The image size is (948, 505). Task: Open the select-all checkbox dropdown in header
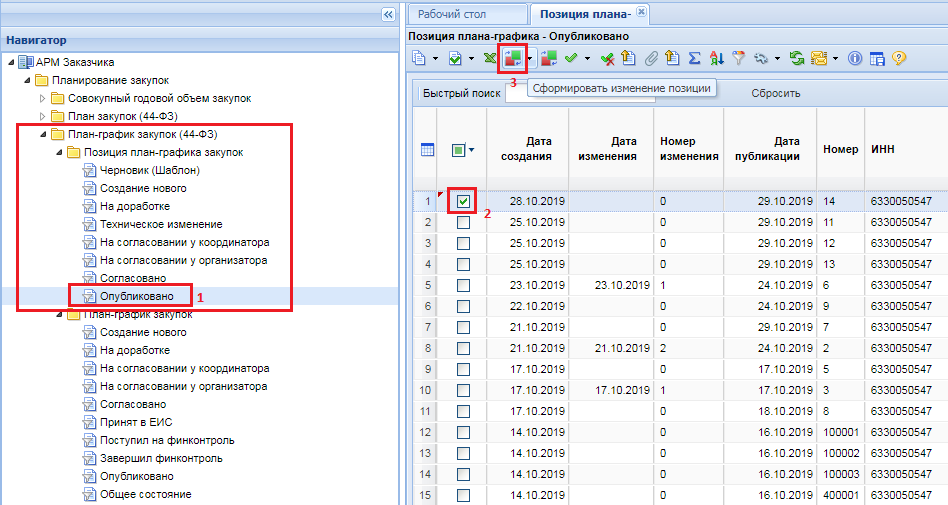tap(471, 150)
